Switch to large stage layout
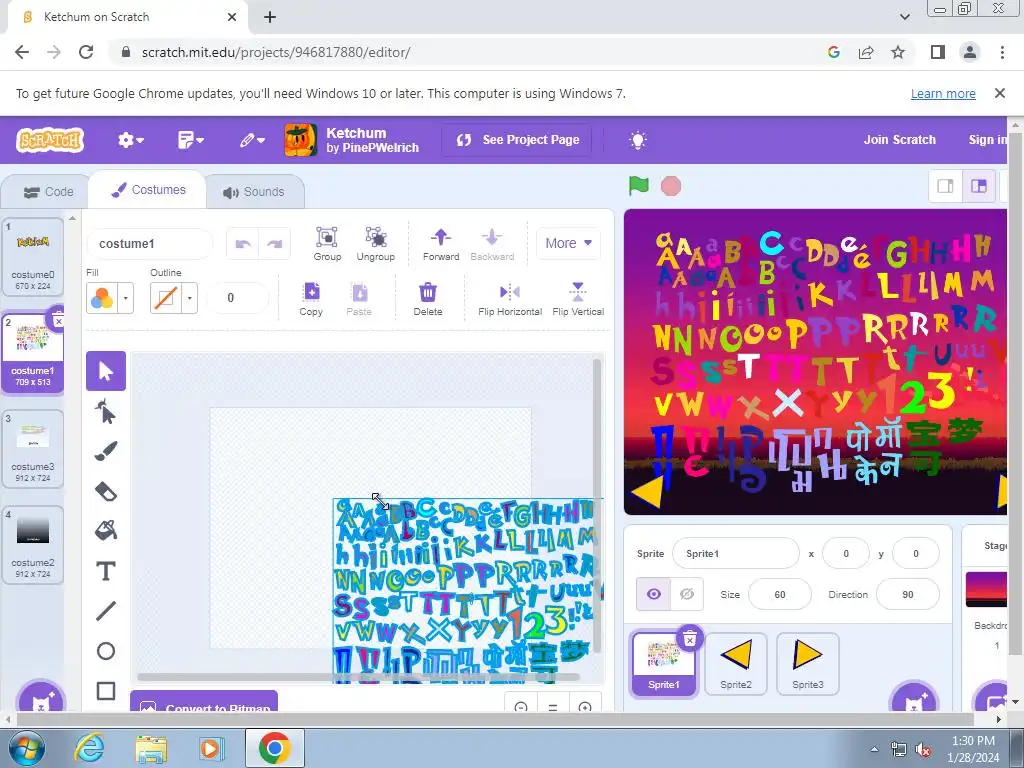This screenshot has height=768, width=1024. point(978,186)
